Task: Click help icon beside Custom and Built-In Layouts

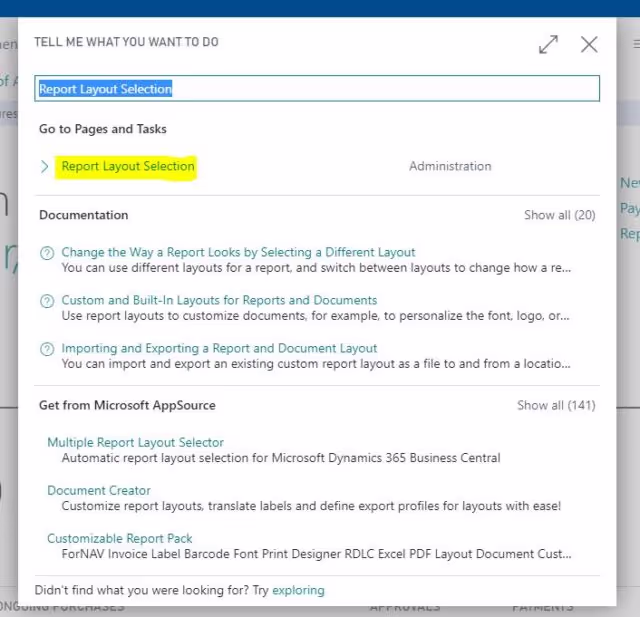Action: (47, 301)
